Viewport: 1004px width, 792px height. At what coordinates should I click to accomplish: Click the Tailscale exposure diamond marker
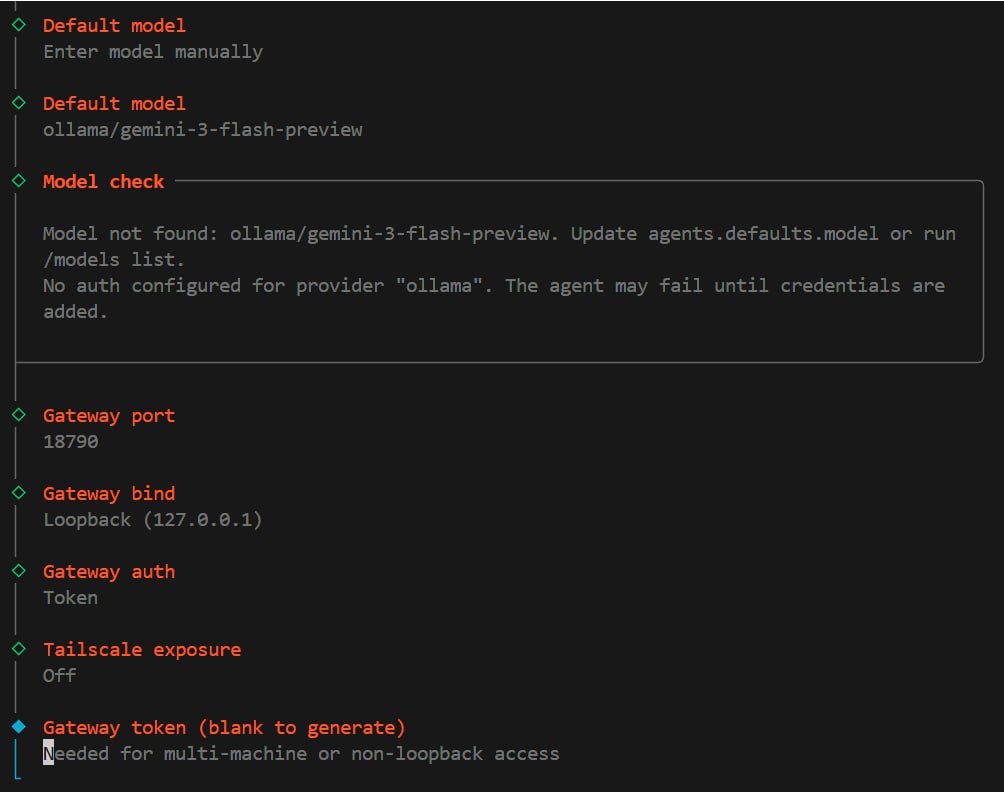[x=17, y=648]
